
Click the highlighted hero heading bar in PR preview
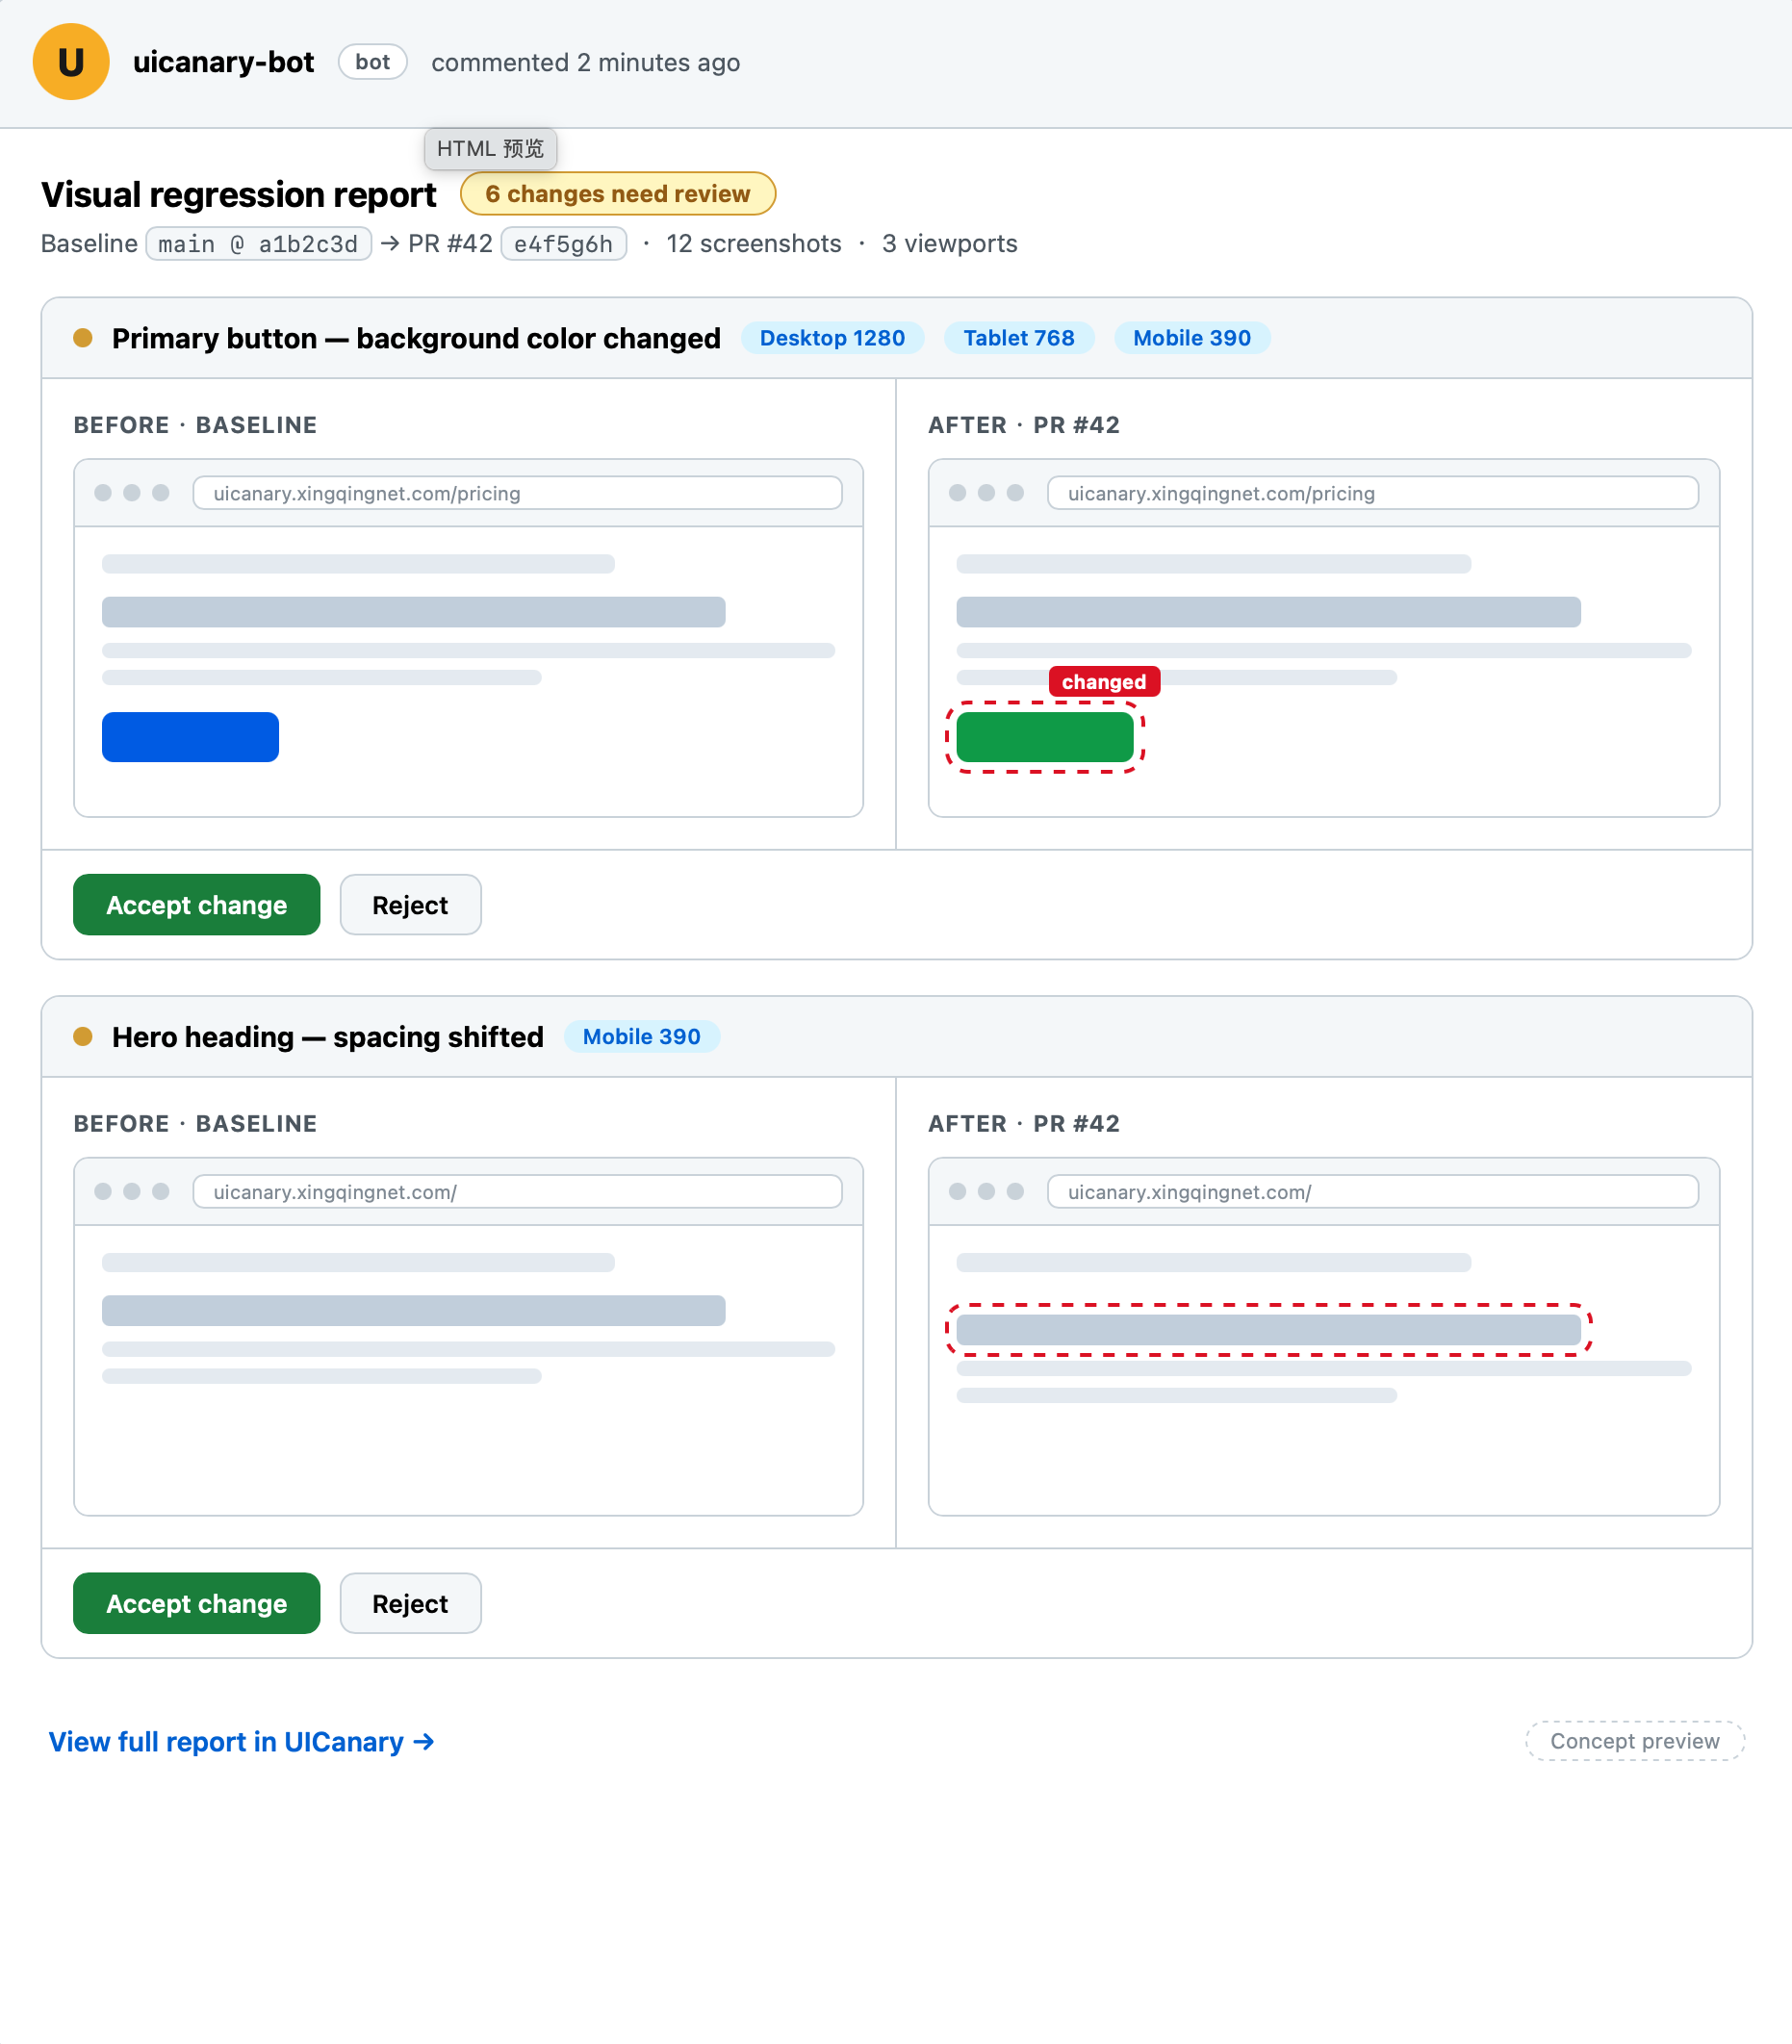[1268, 1330]
